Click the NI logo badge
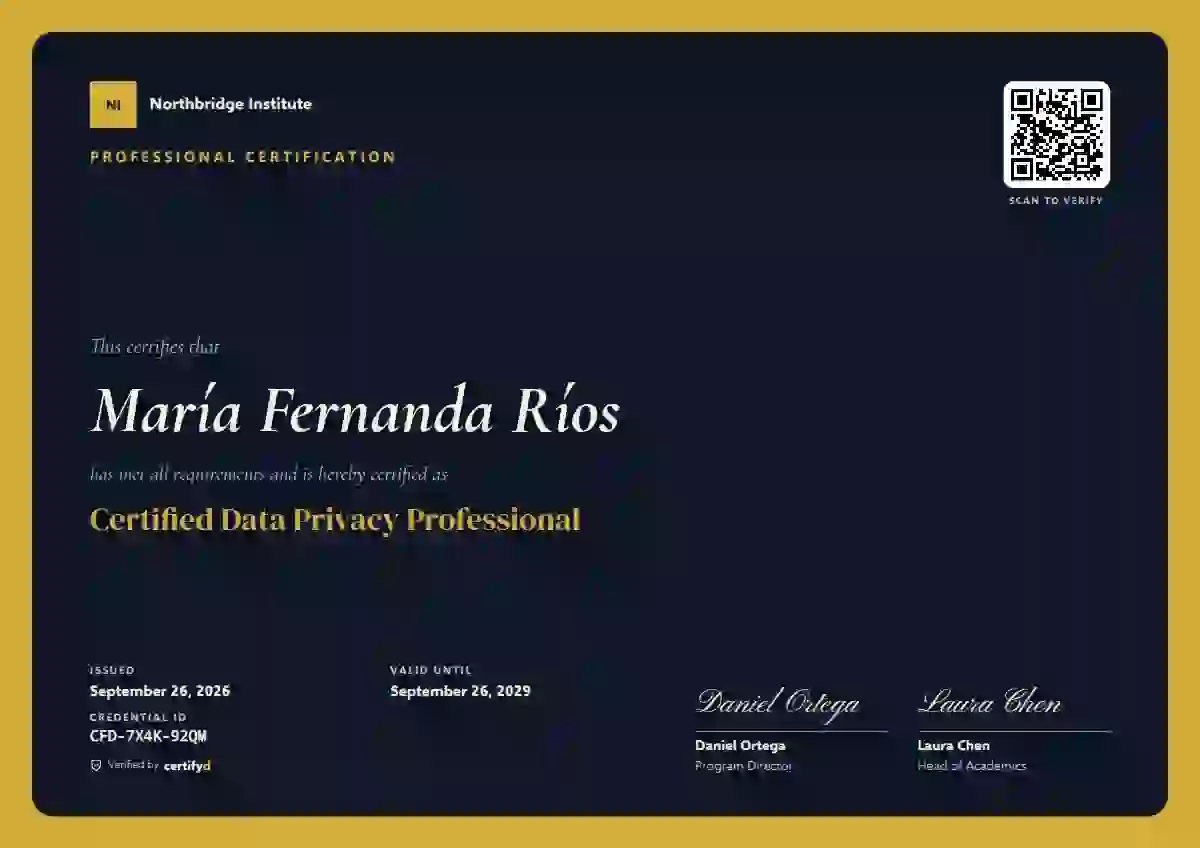1200x848 pixels. pyautogui.click(x=113, y=104)
